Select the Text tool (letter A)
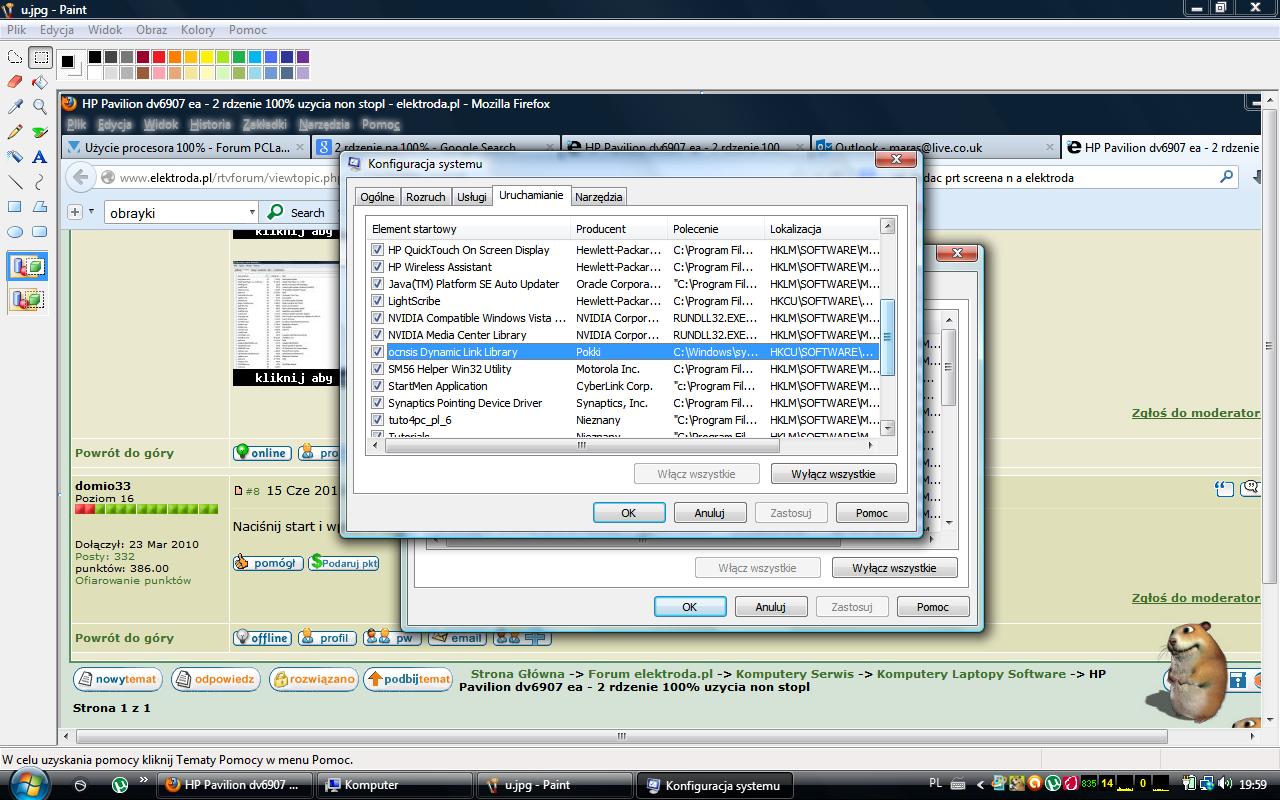 tap(40, 157)
